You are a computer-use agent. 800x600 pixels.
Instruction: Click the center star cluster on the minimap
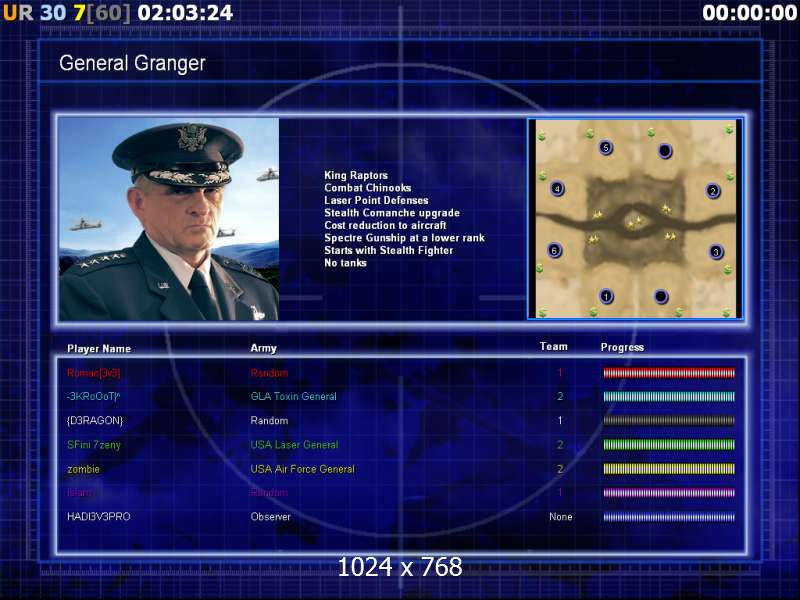(x=635, y=221)
